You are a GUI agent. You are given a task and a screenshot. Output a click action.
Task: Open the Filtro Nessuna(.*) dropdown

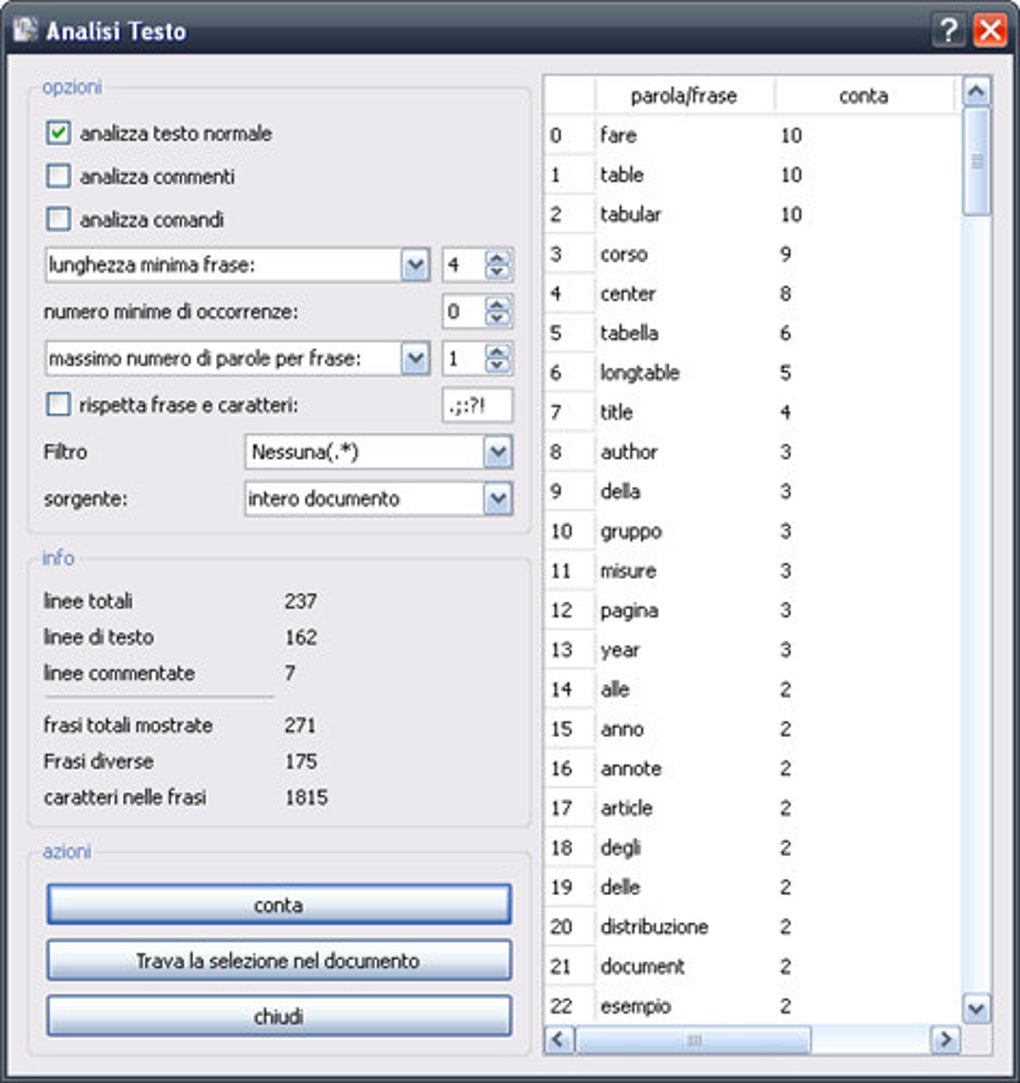(x=497, y=452)
